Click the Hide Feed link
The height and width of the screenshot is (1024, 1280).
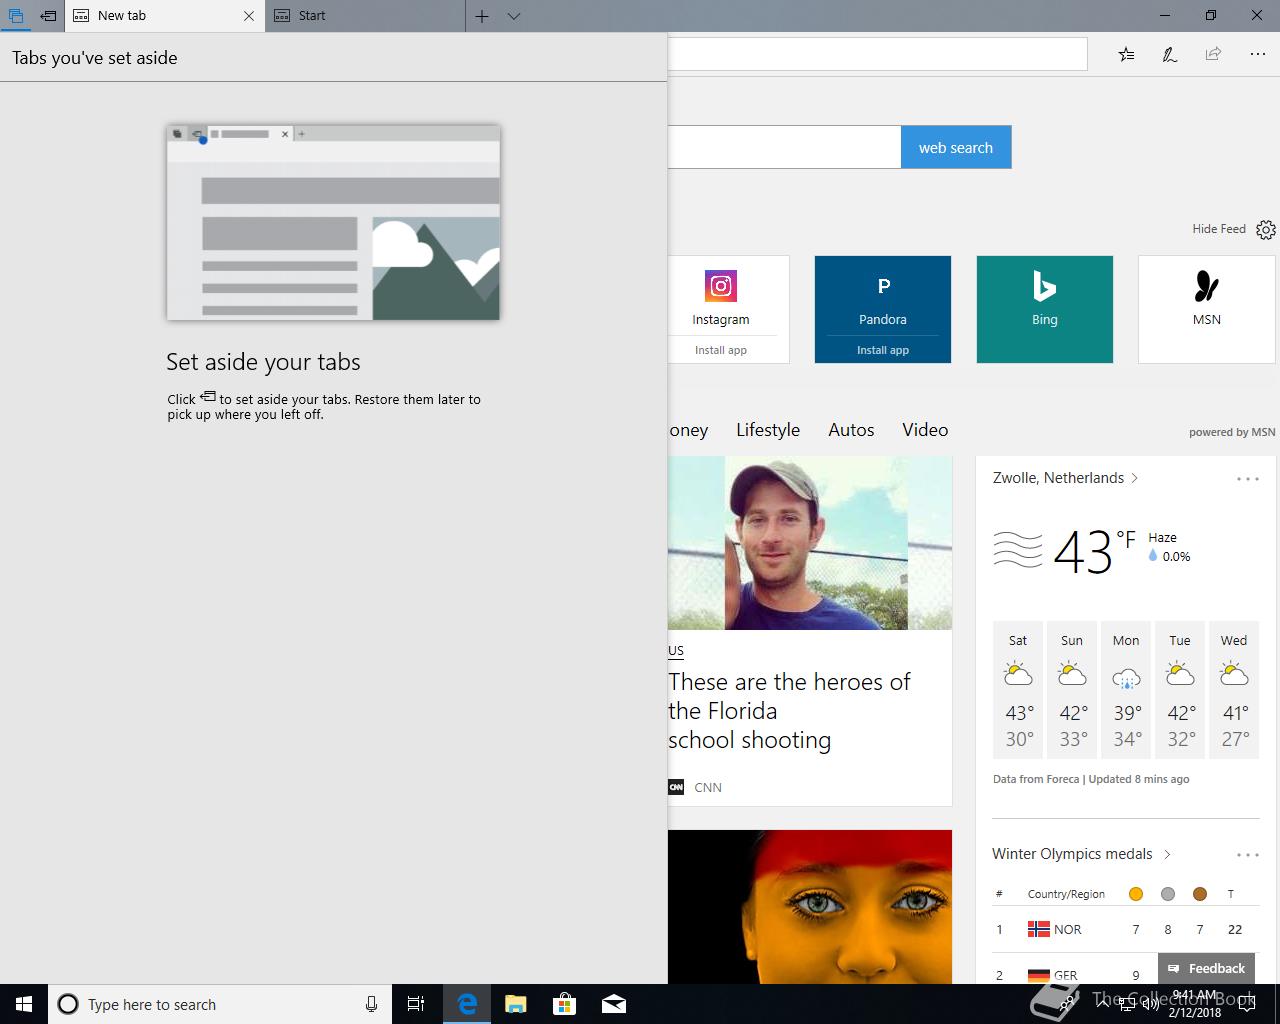pos(1219,229)
